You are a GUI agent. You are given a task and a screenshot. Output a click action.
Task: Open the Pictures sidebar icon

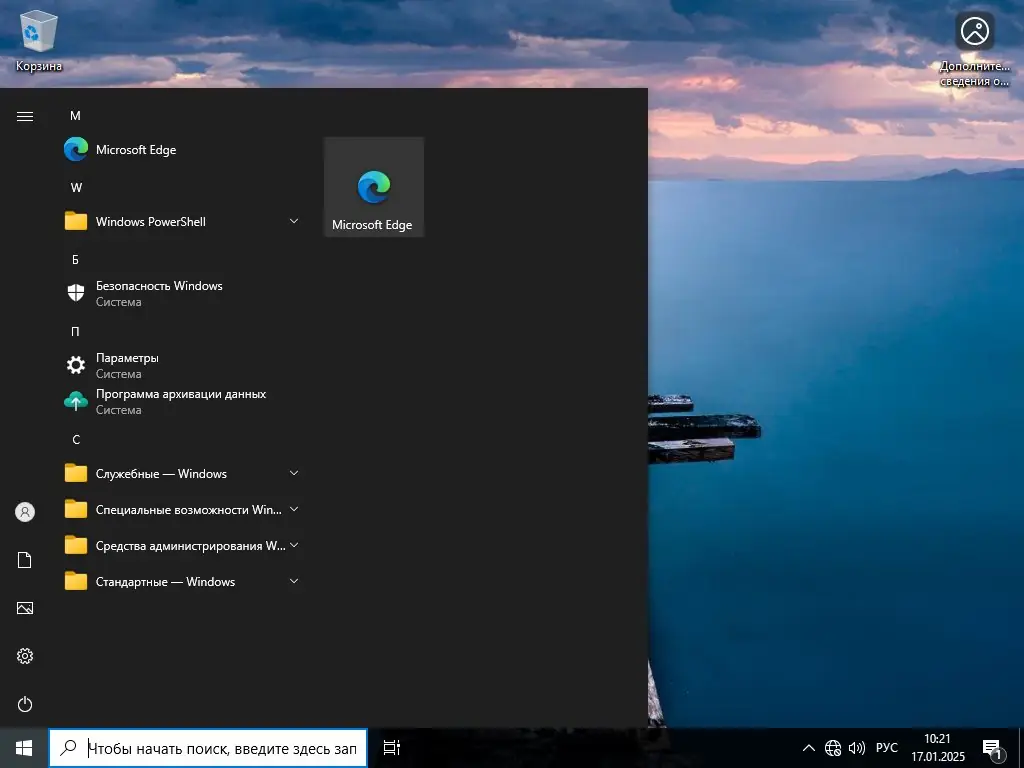coord(24,608)
